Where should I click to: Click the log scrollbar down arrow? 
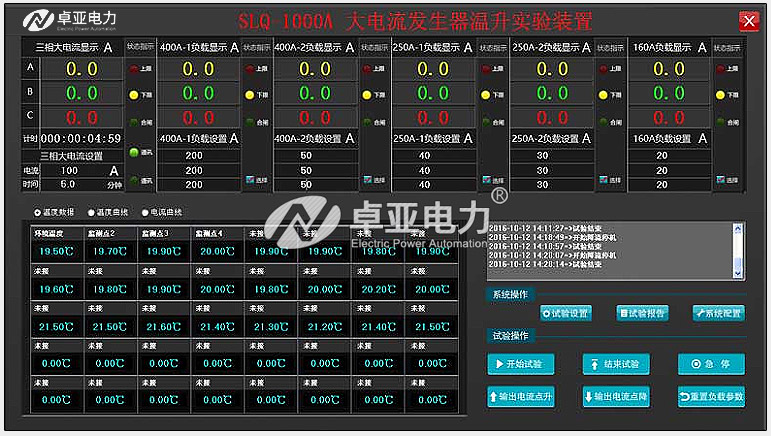[x=738, y=273]
